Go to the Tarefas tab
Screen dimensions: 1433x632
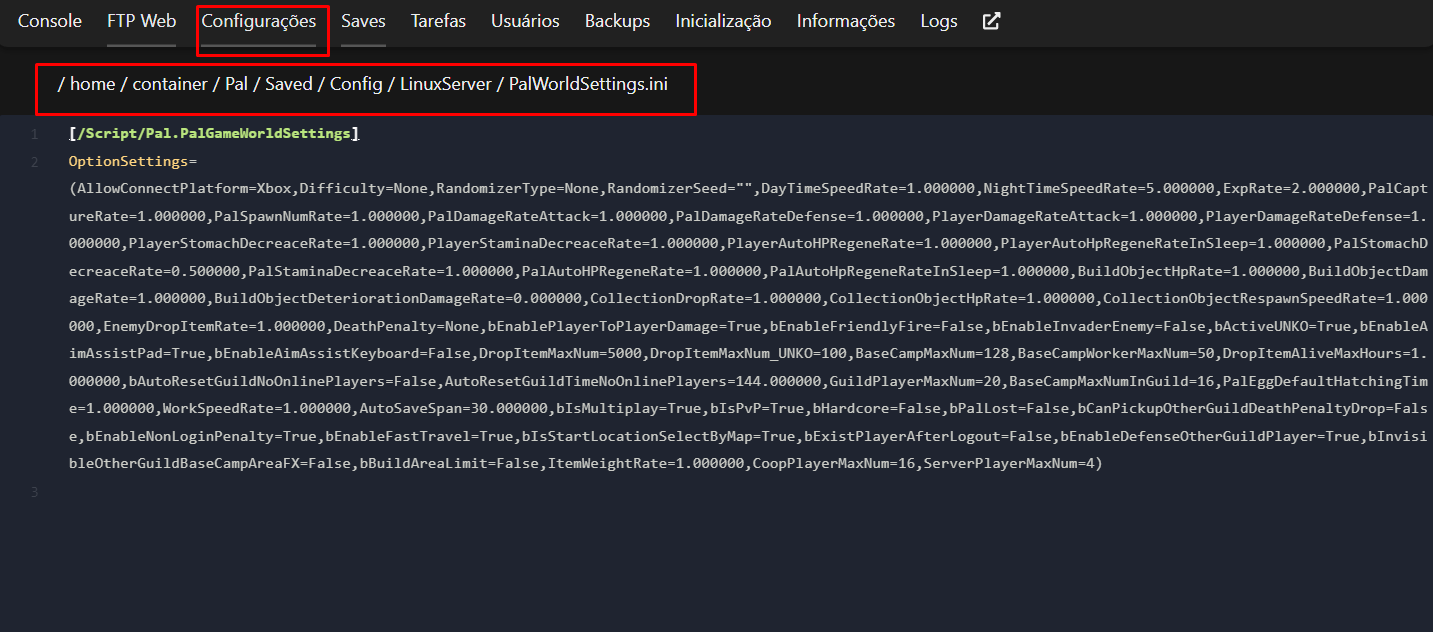438,21
